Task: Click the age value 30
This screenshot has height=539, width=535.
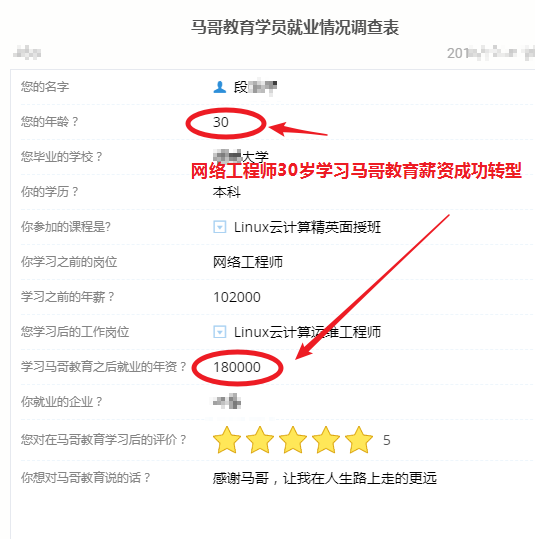Action: (x=221, y=122)
